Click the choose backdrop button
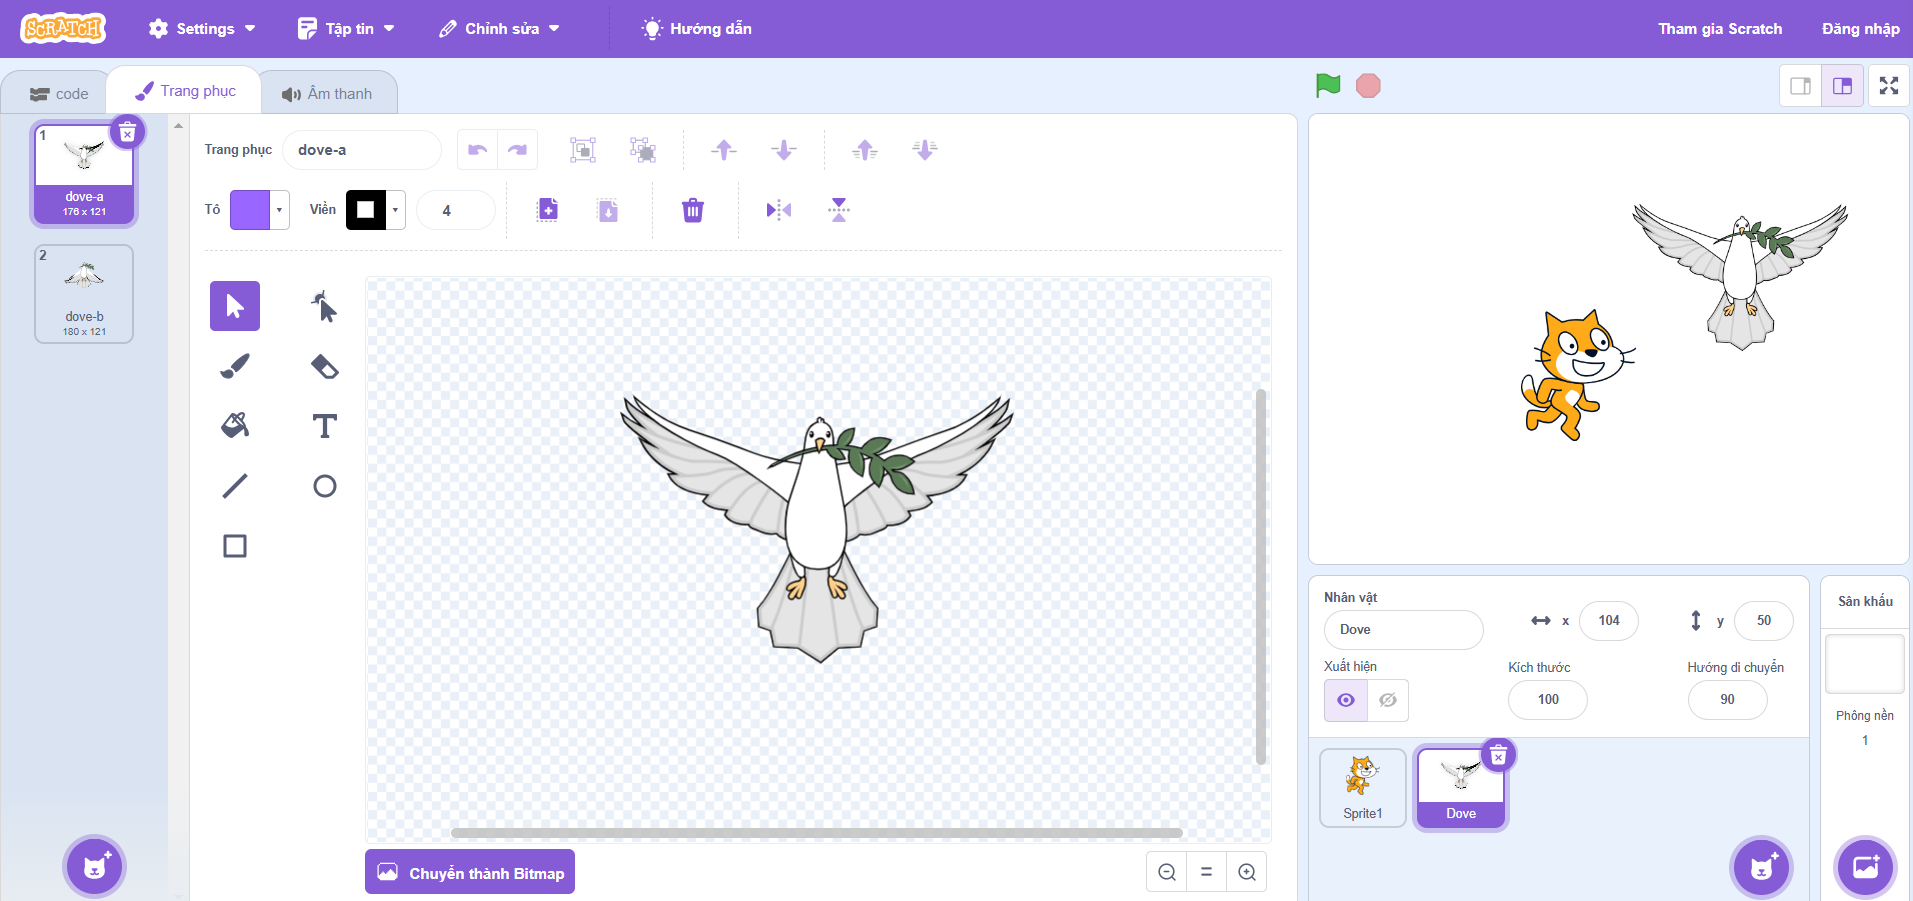Screen dimensions: 1913x901 coord(1866,866)
